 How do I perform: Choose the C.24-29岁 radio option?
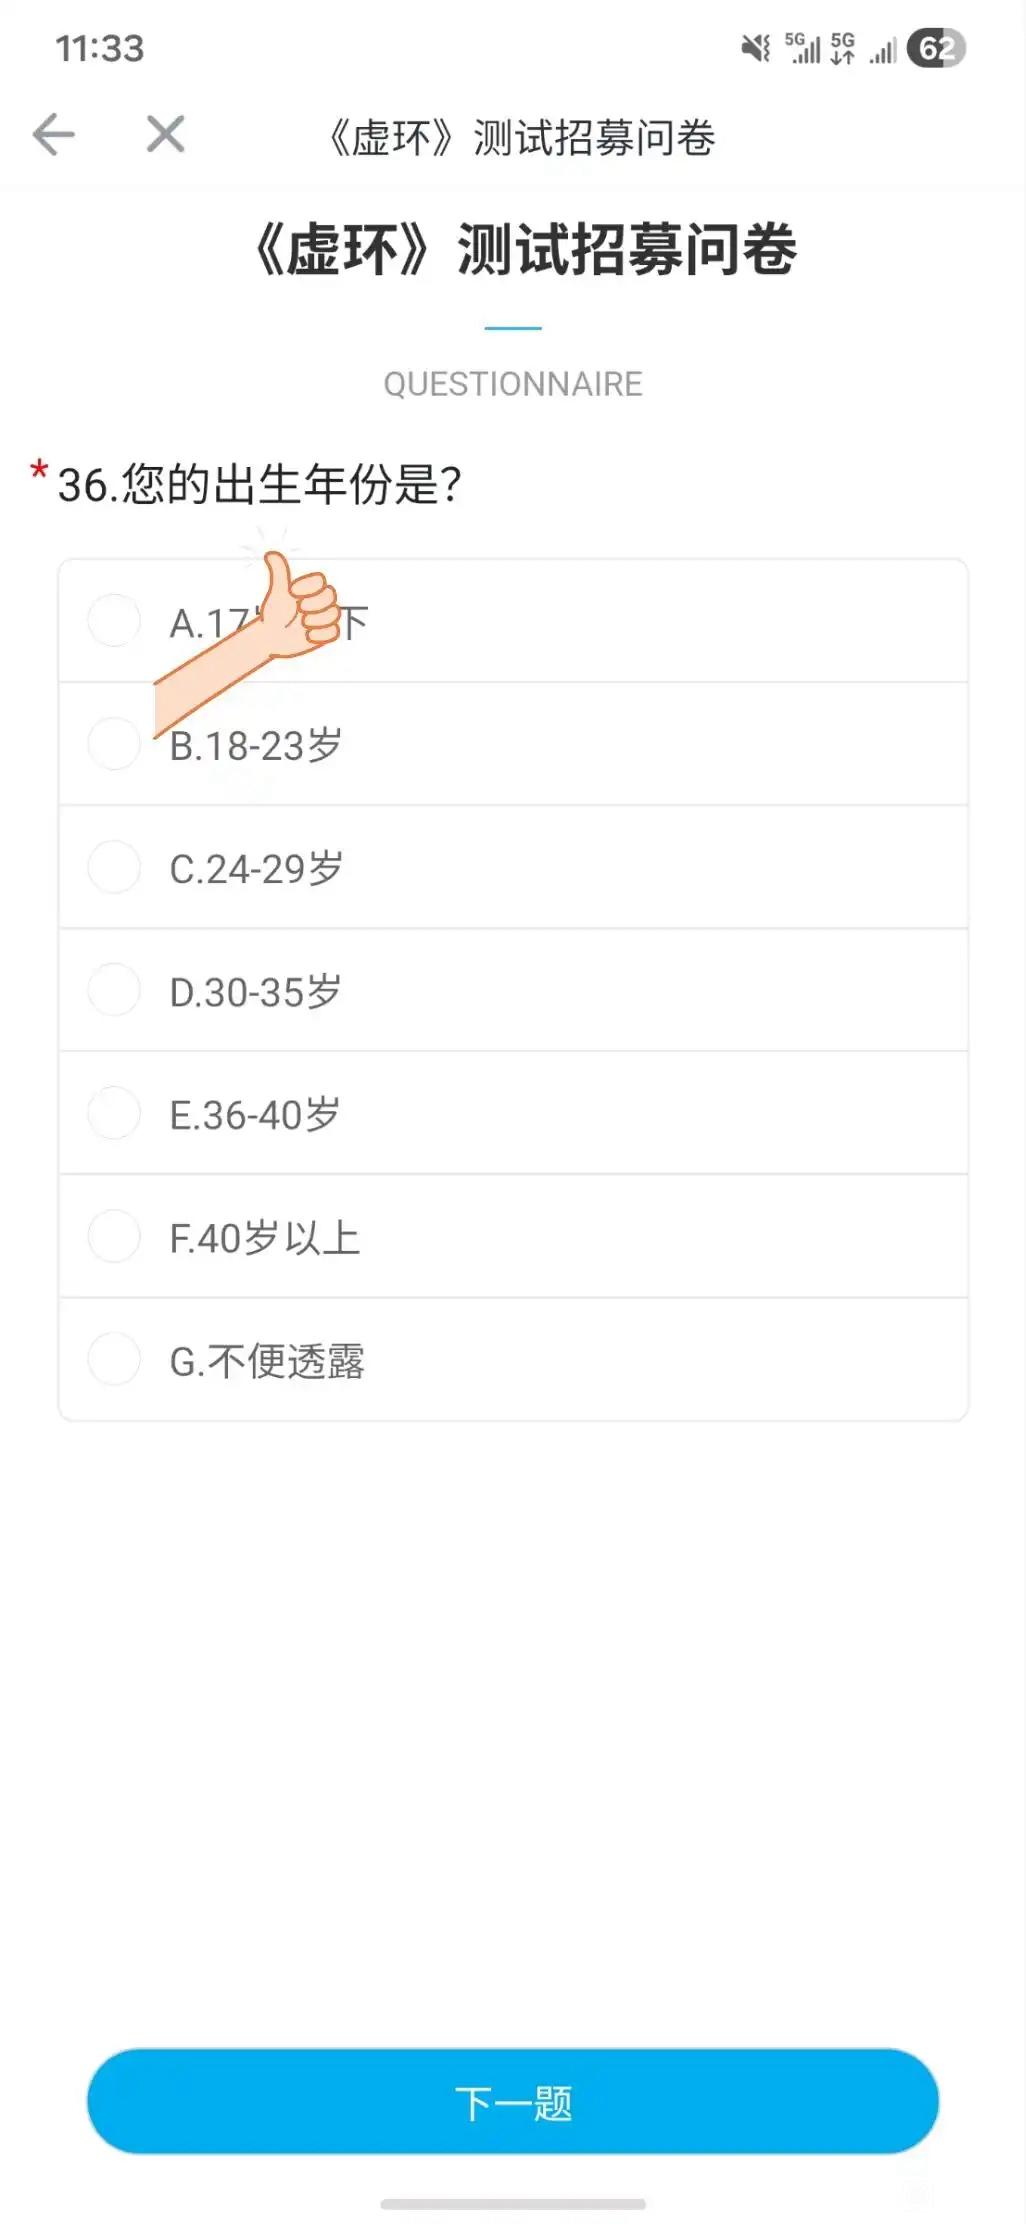coord(114,867)
